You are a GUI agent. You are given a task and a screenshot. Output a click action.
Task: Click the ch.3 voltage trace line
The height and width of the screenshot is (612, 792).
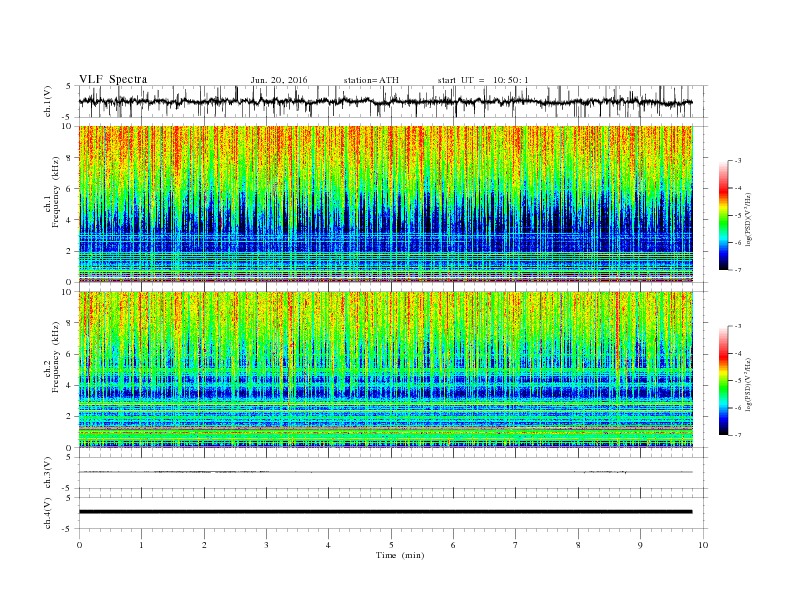386,472
